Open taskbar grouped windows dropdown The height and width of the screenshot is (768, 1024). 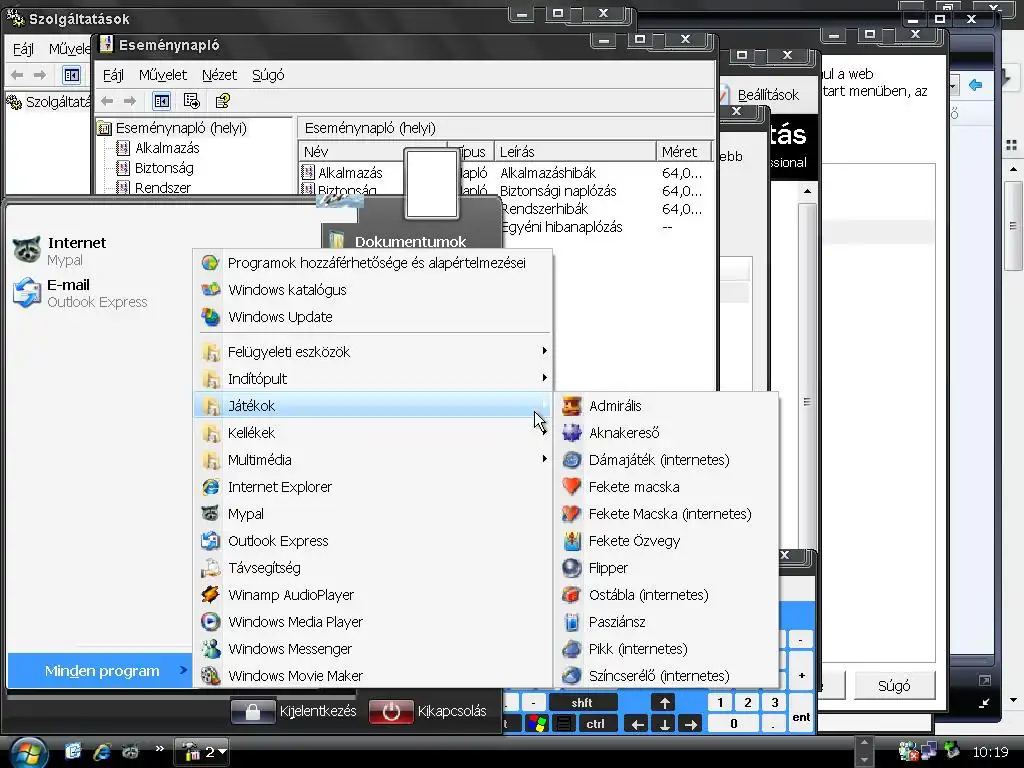[x=201, y=752]
